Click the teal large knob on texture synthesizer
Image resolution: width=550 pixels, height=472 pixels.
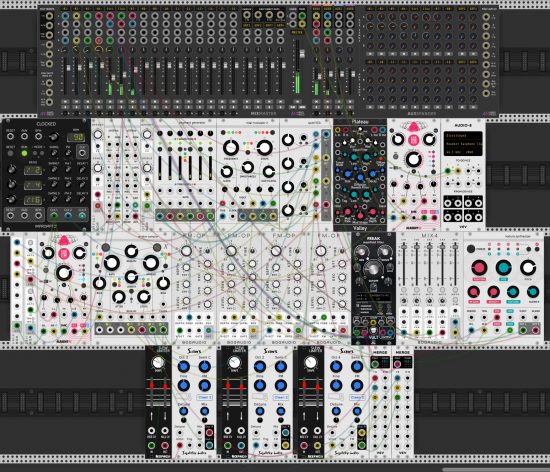[x=503, y=268]
